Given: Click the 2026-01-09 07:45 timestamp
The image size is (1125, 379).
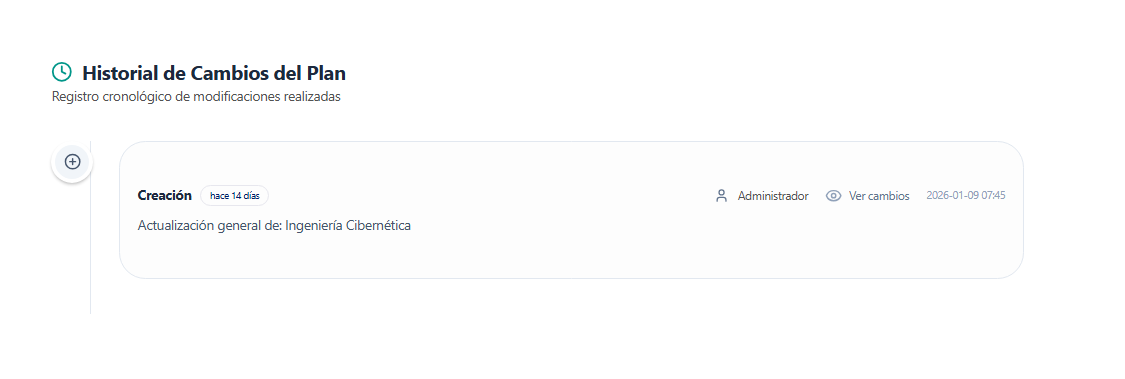Looking at the screenshot, I should [966, 195].
